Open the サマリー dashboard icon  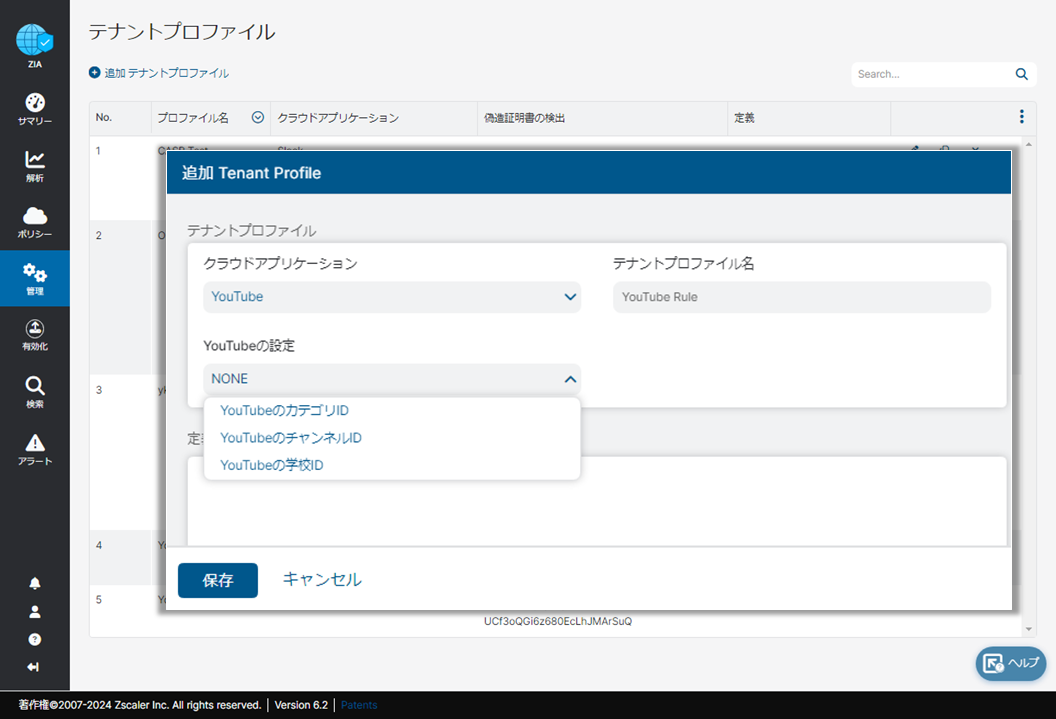35,102
